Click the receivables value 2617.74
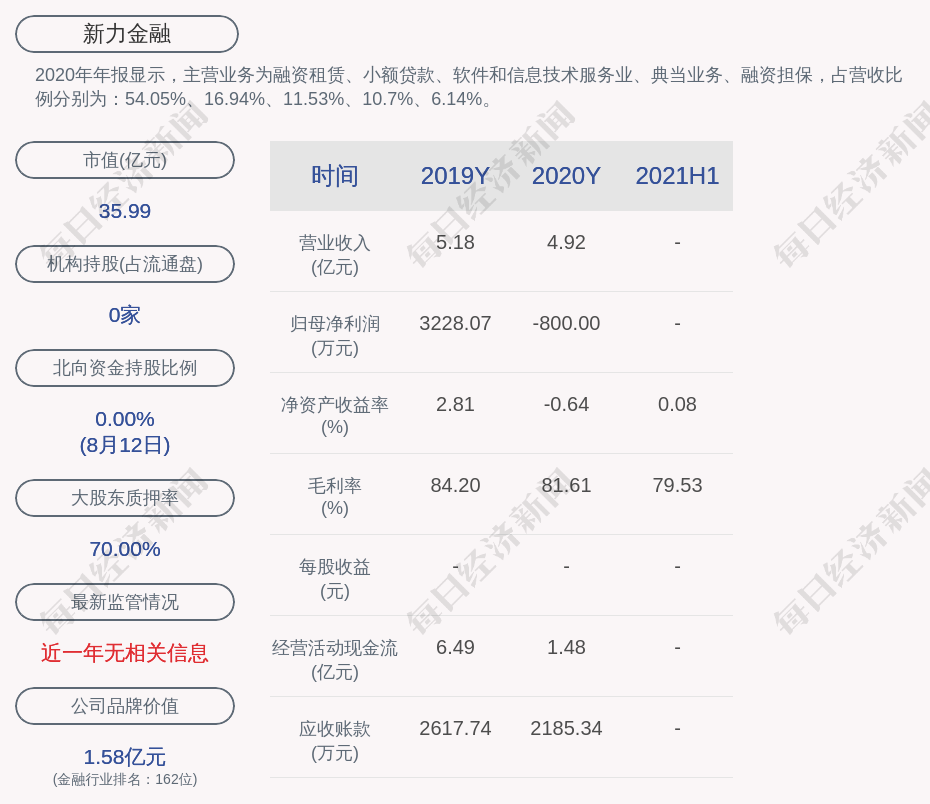 point(455,728)
